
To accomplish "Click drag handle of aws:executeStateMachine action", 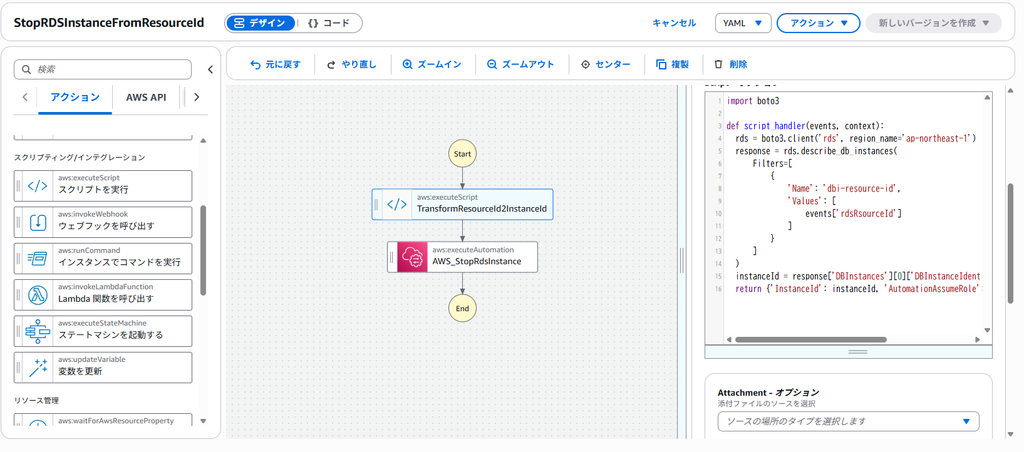I will 19,331.
